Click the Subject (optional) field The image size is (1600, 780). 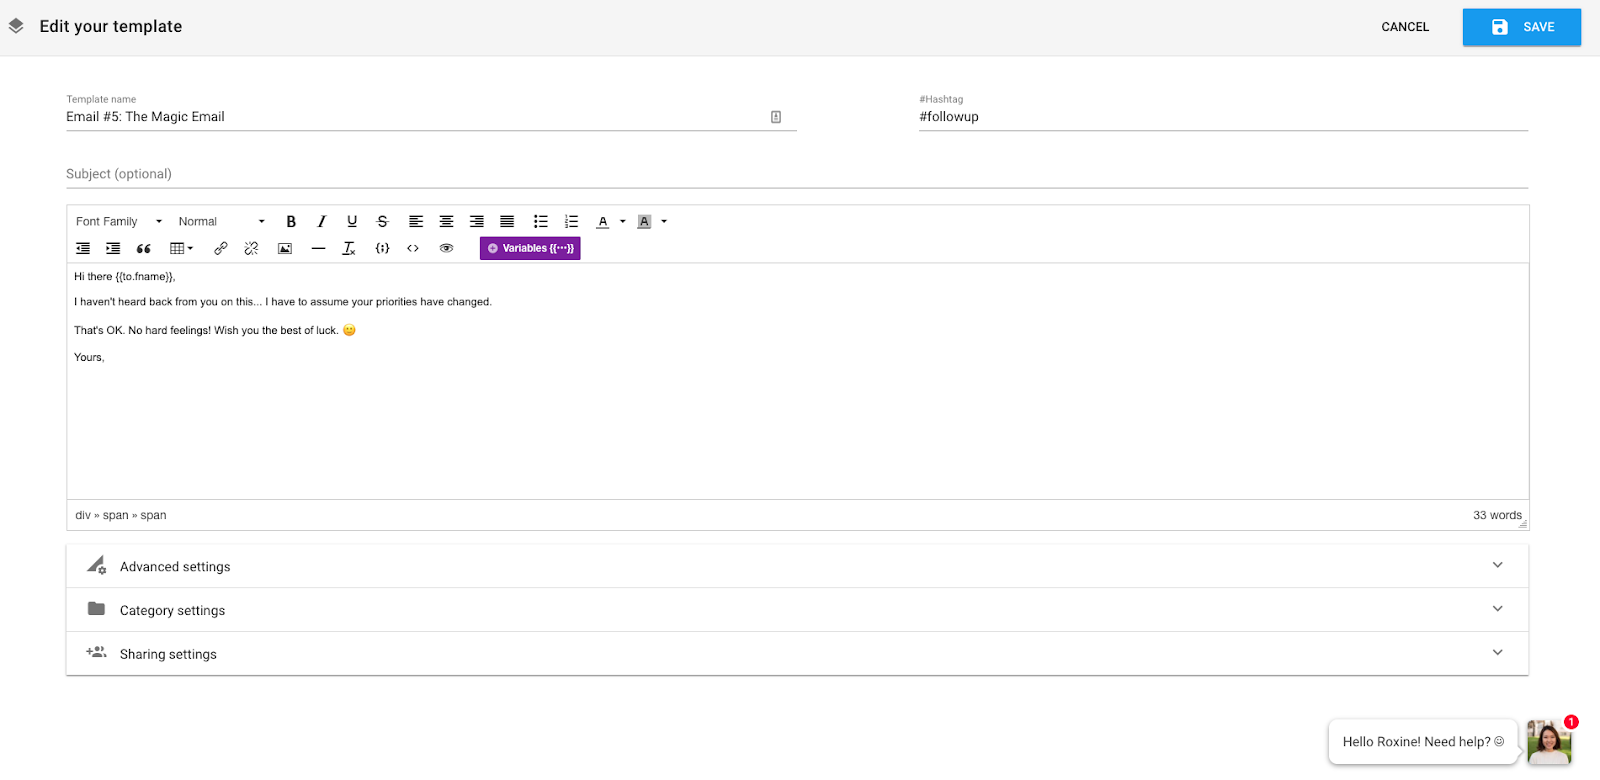coord(797,174)
